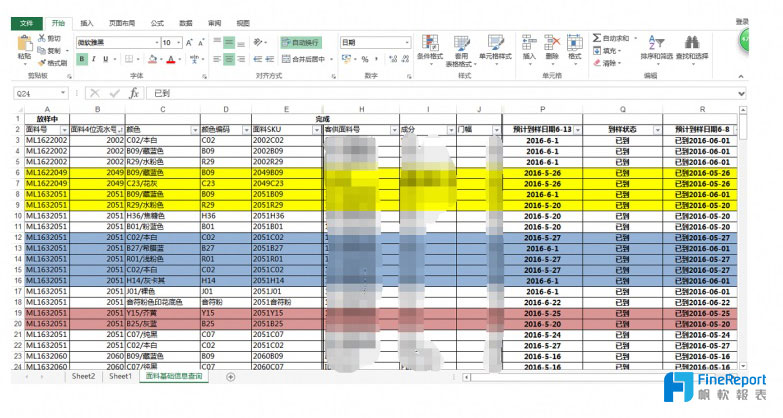783x418 pixels.
Task: Click the red font color swatch
Action: click(171, 59)
